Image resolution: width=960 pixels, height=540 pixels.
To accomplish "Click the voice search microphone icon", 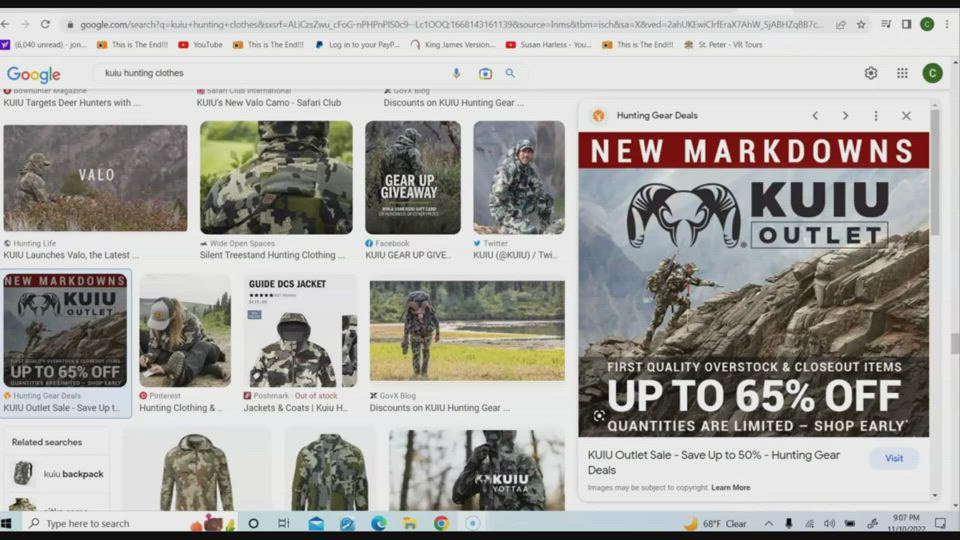I will 457,73.
